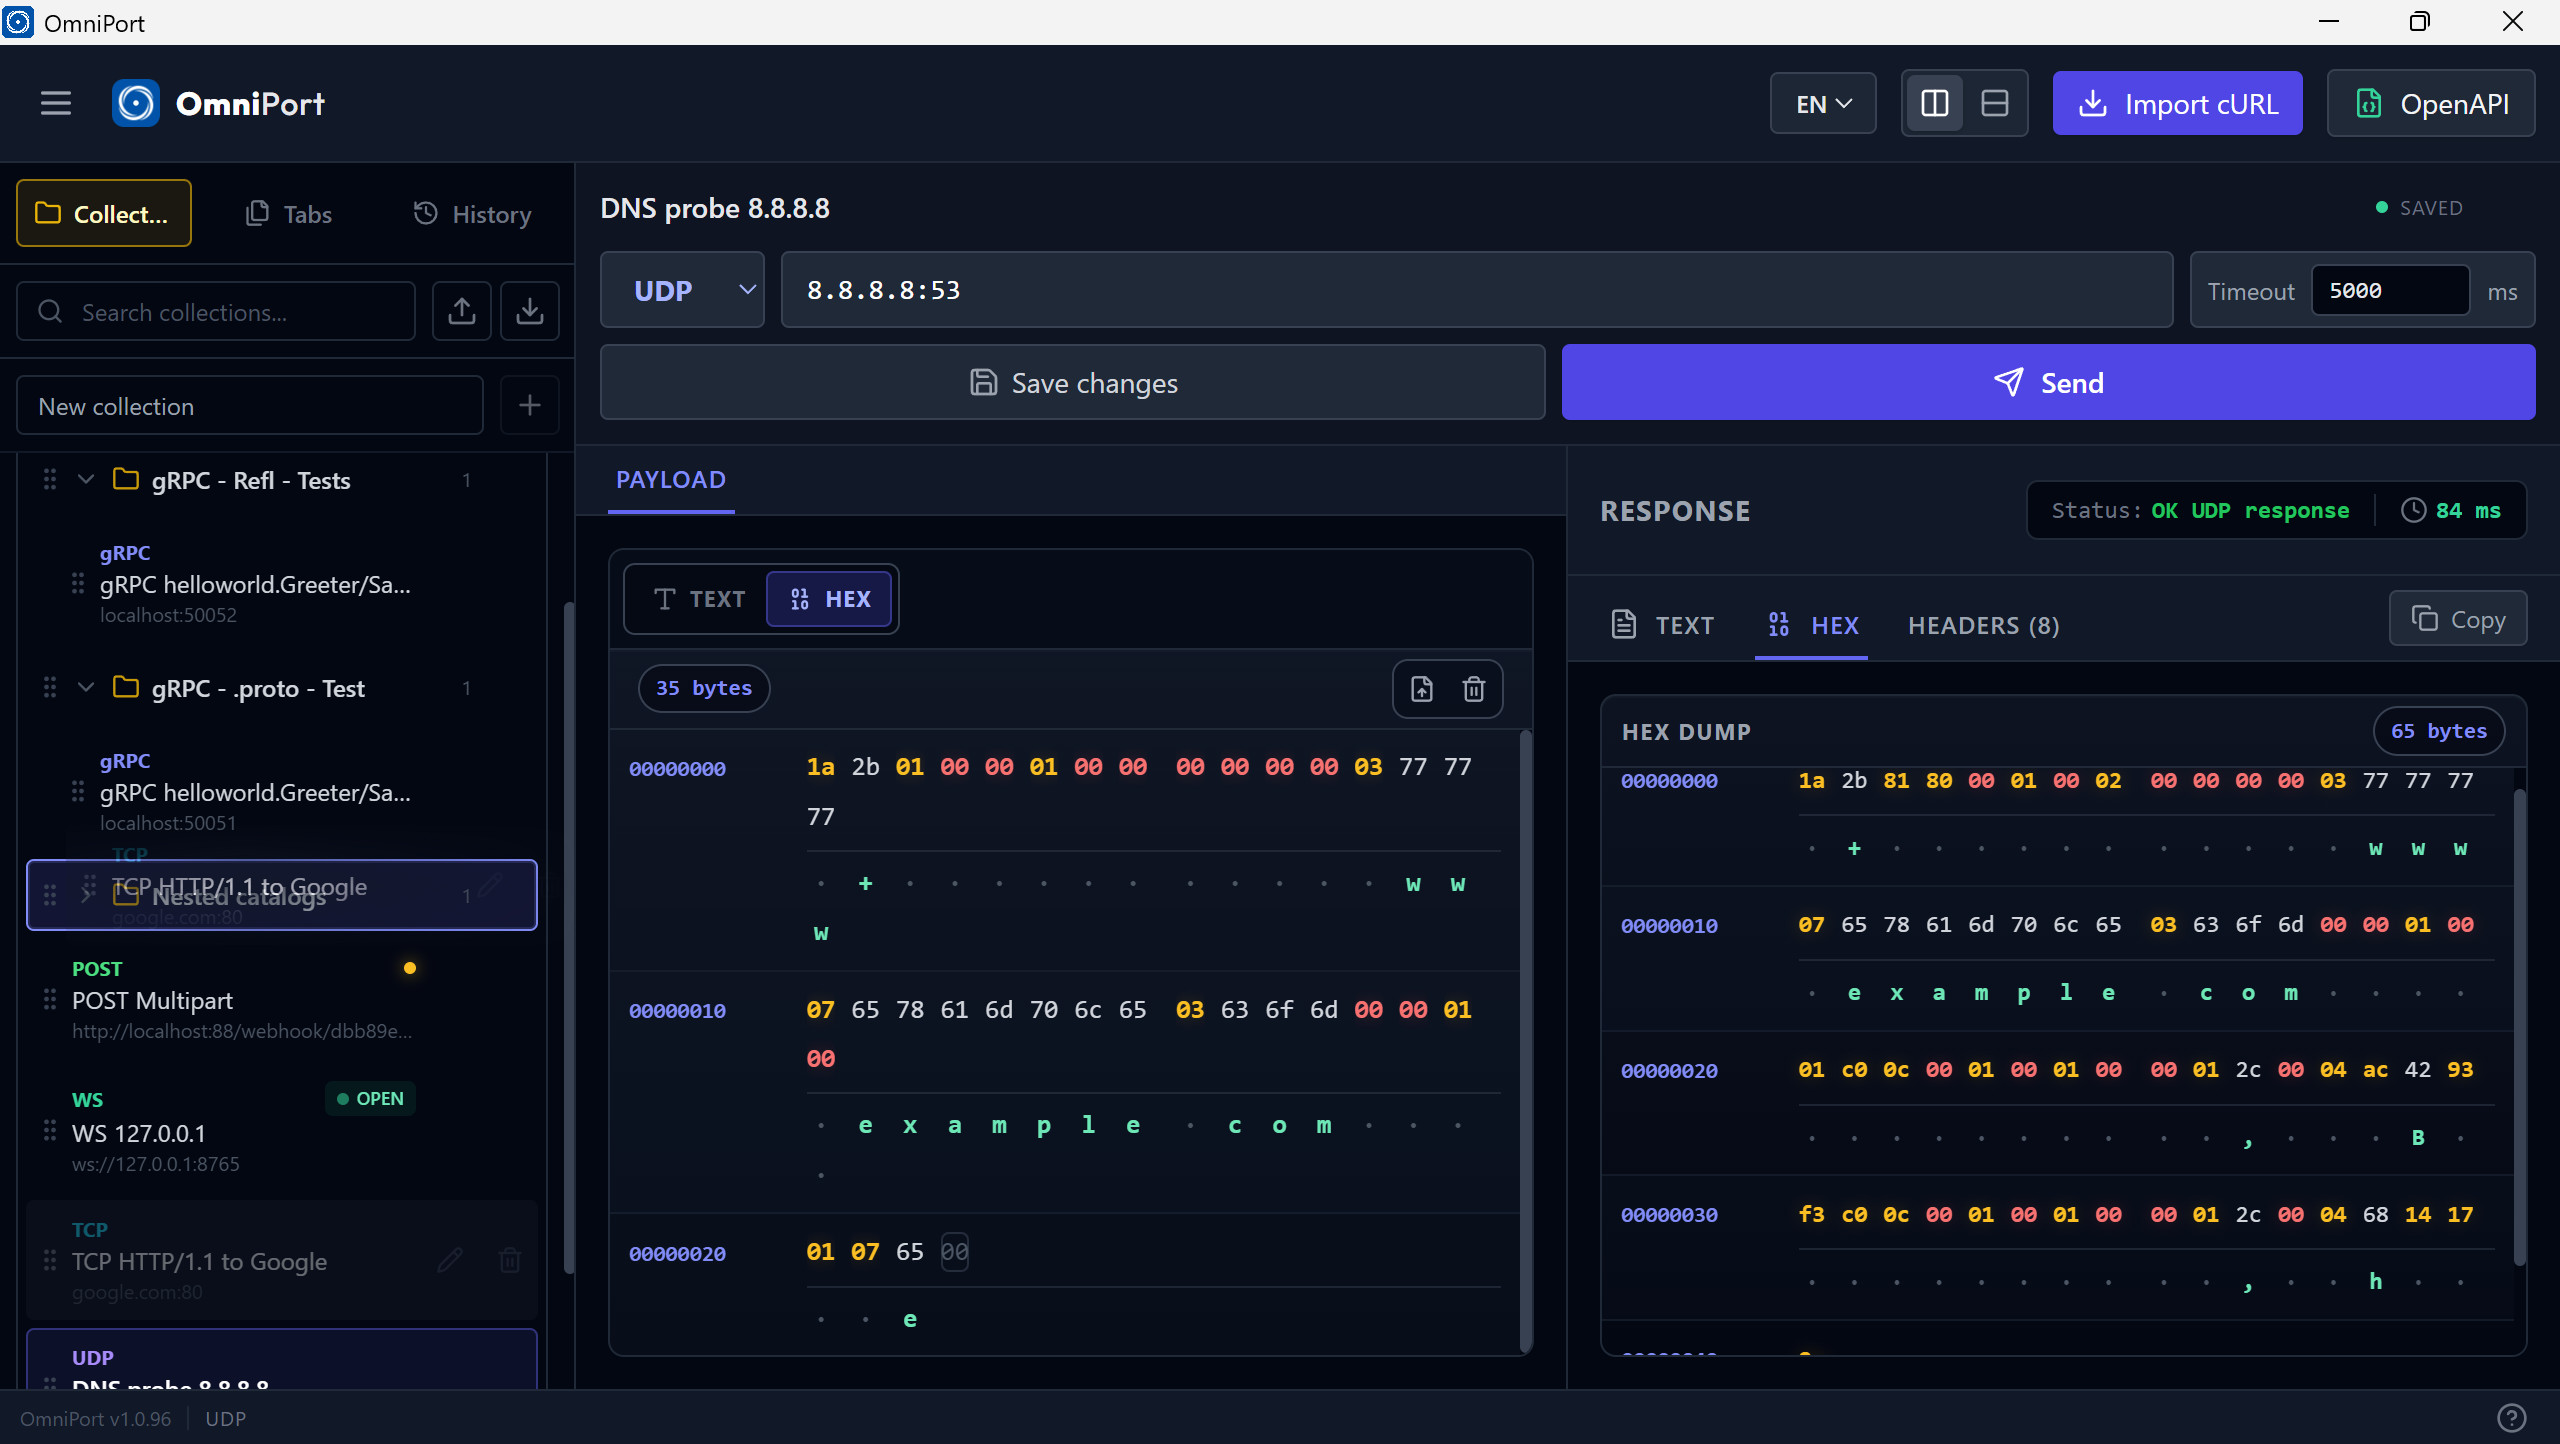Click the active hex byte 00 at offset 00000020
Viewport: 2560px width, 1444px height.
(954, 1251)
